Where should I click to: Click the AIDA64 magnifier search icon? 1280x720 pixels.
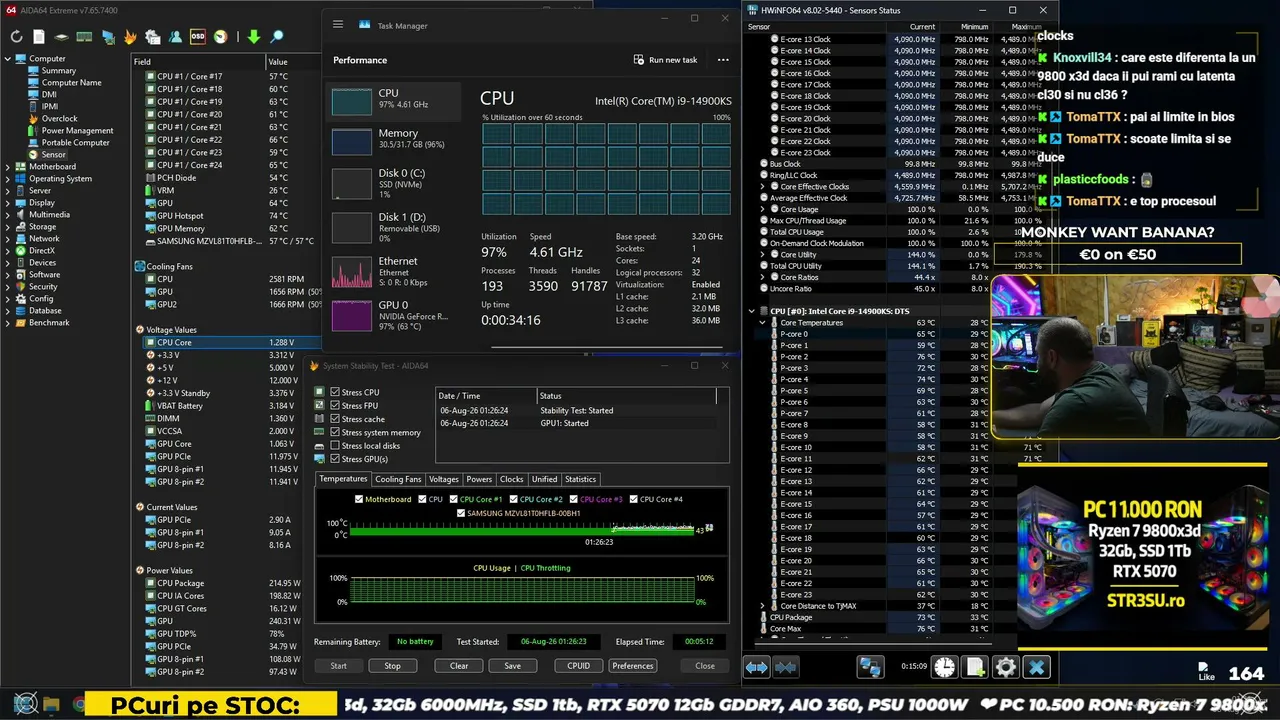[277, 37]
